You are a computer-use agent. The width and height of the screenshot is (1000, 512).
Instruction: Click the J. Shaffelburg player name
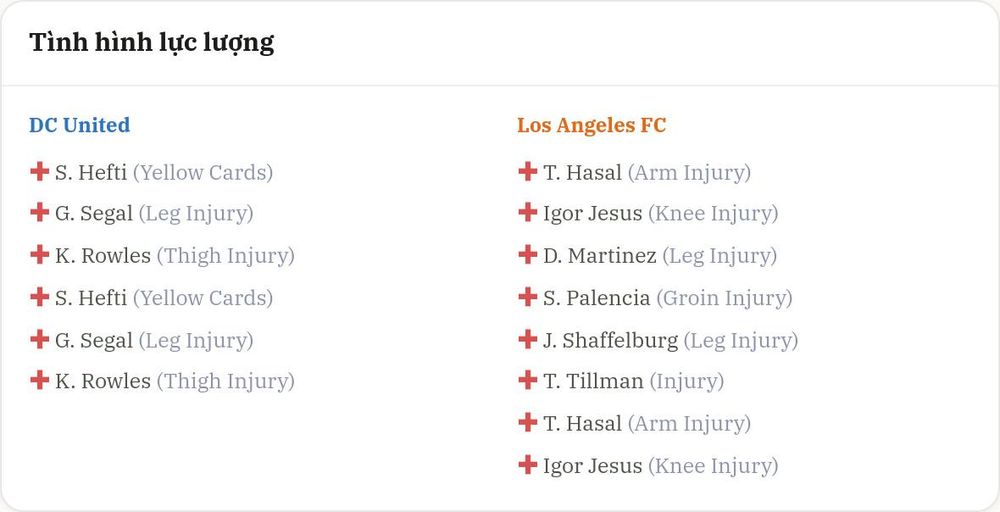tap(610, 340)
